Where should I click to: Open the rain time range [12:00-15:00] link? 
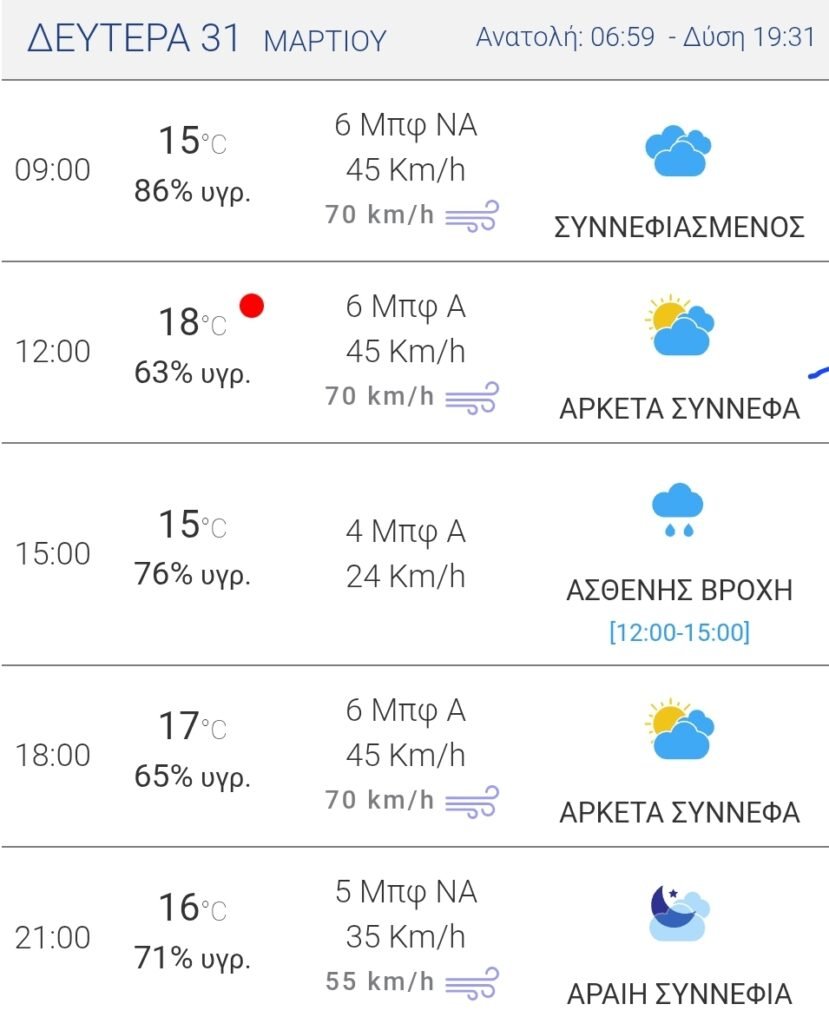pos(679,632)
